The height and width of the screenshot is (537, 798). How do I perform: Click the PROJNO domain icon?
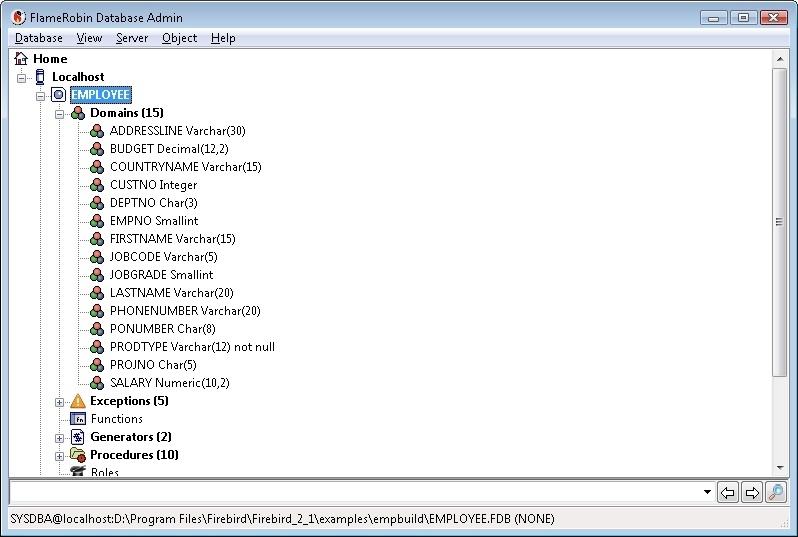97,365
